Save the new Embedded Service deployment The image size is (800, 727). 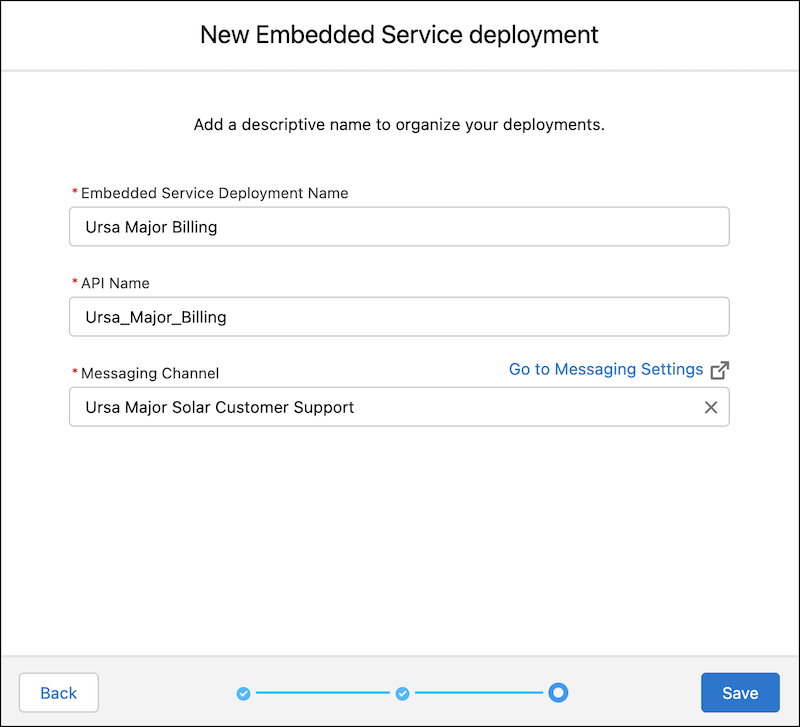tap(740, 692)
